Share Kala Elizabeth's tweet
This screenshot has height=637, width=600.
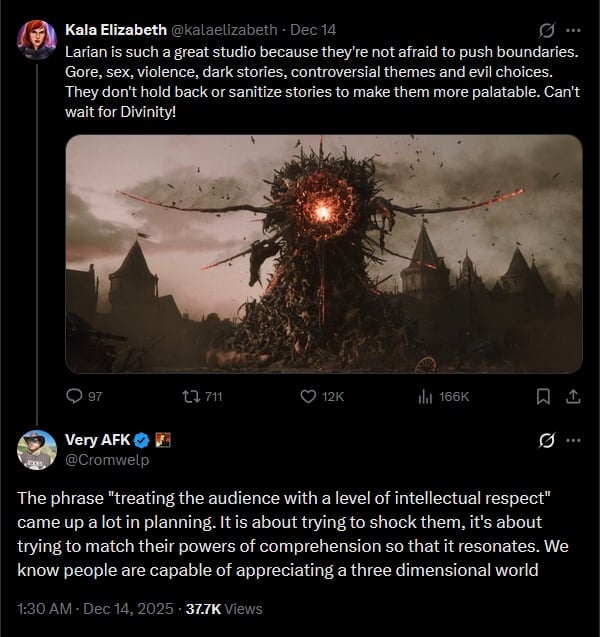[573, 397]
